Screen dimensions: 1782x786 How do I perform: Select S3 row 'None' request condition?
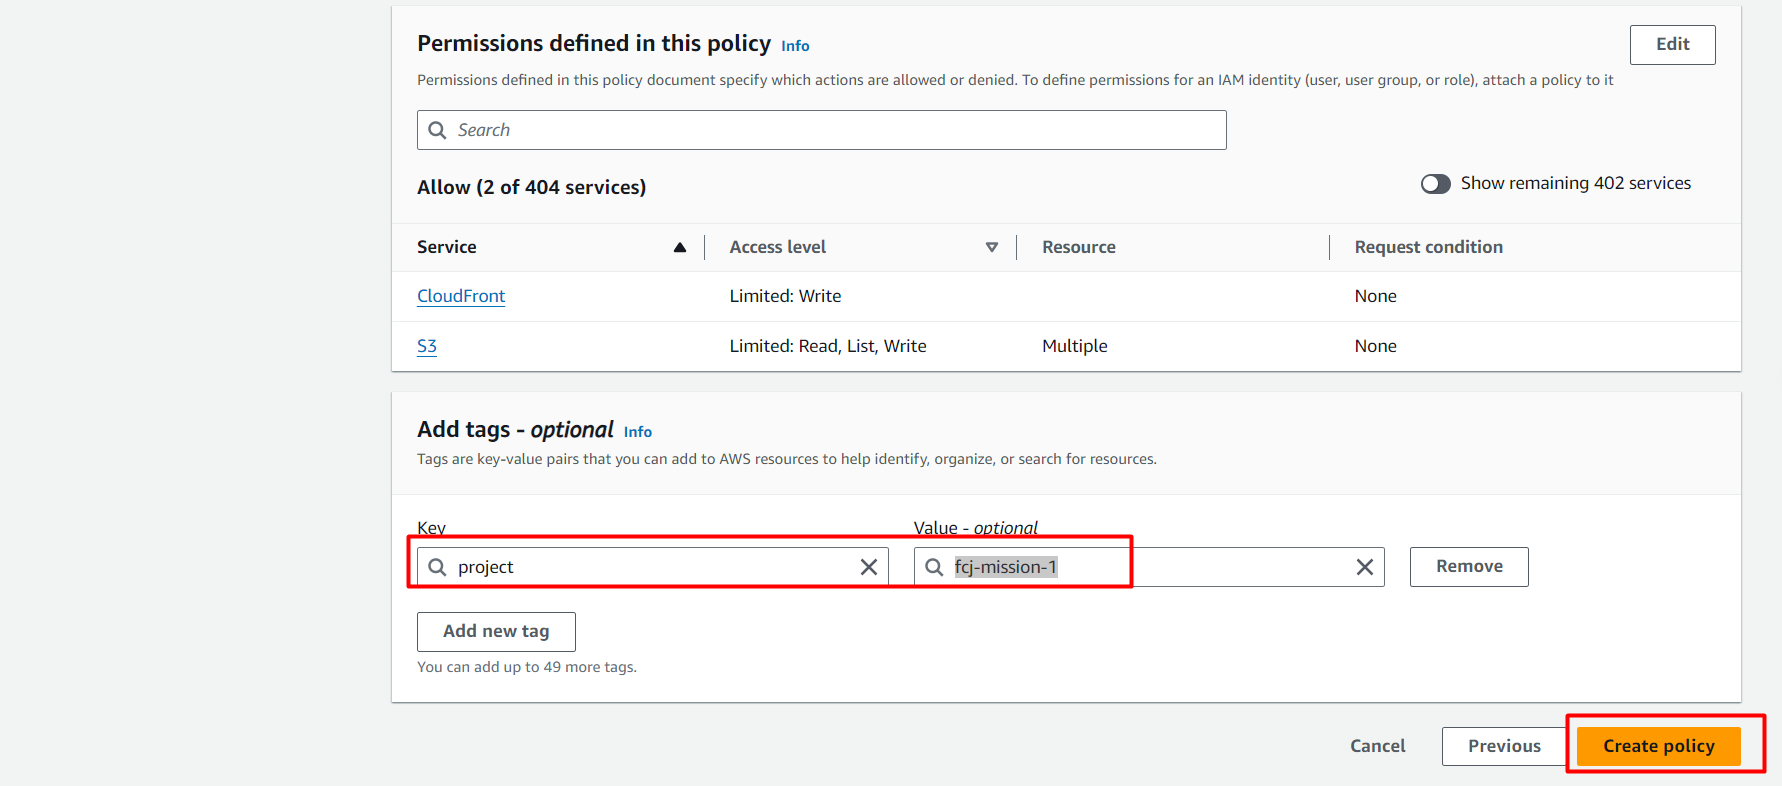click(x=1375, y=346)
